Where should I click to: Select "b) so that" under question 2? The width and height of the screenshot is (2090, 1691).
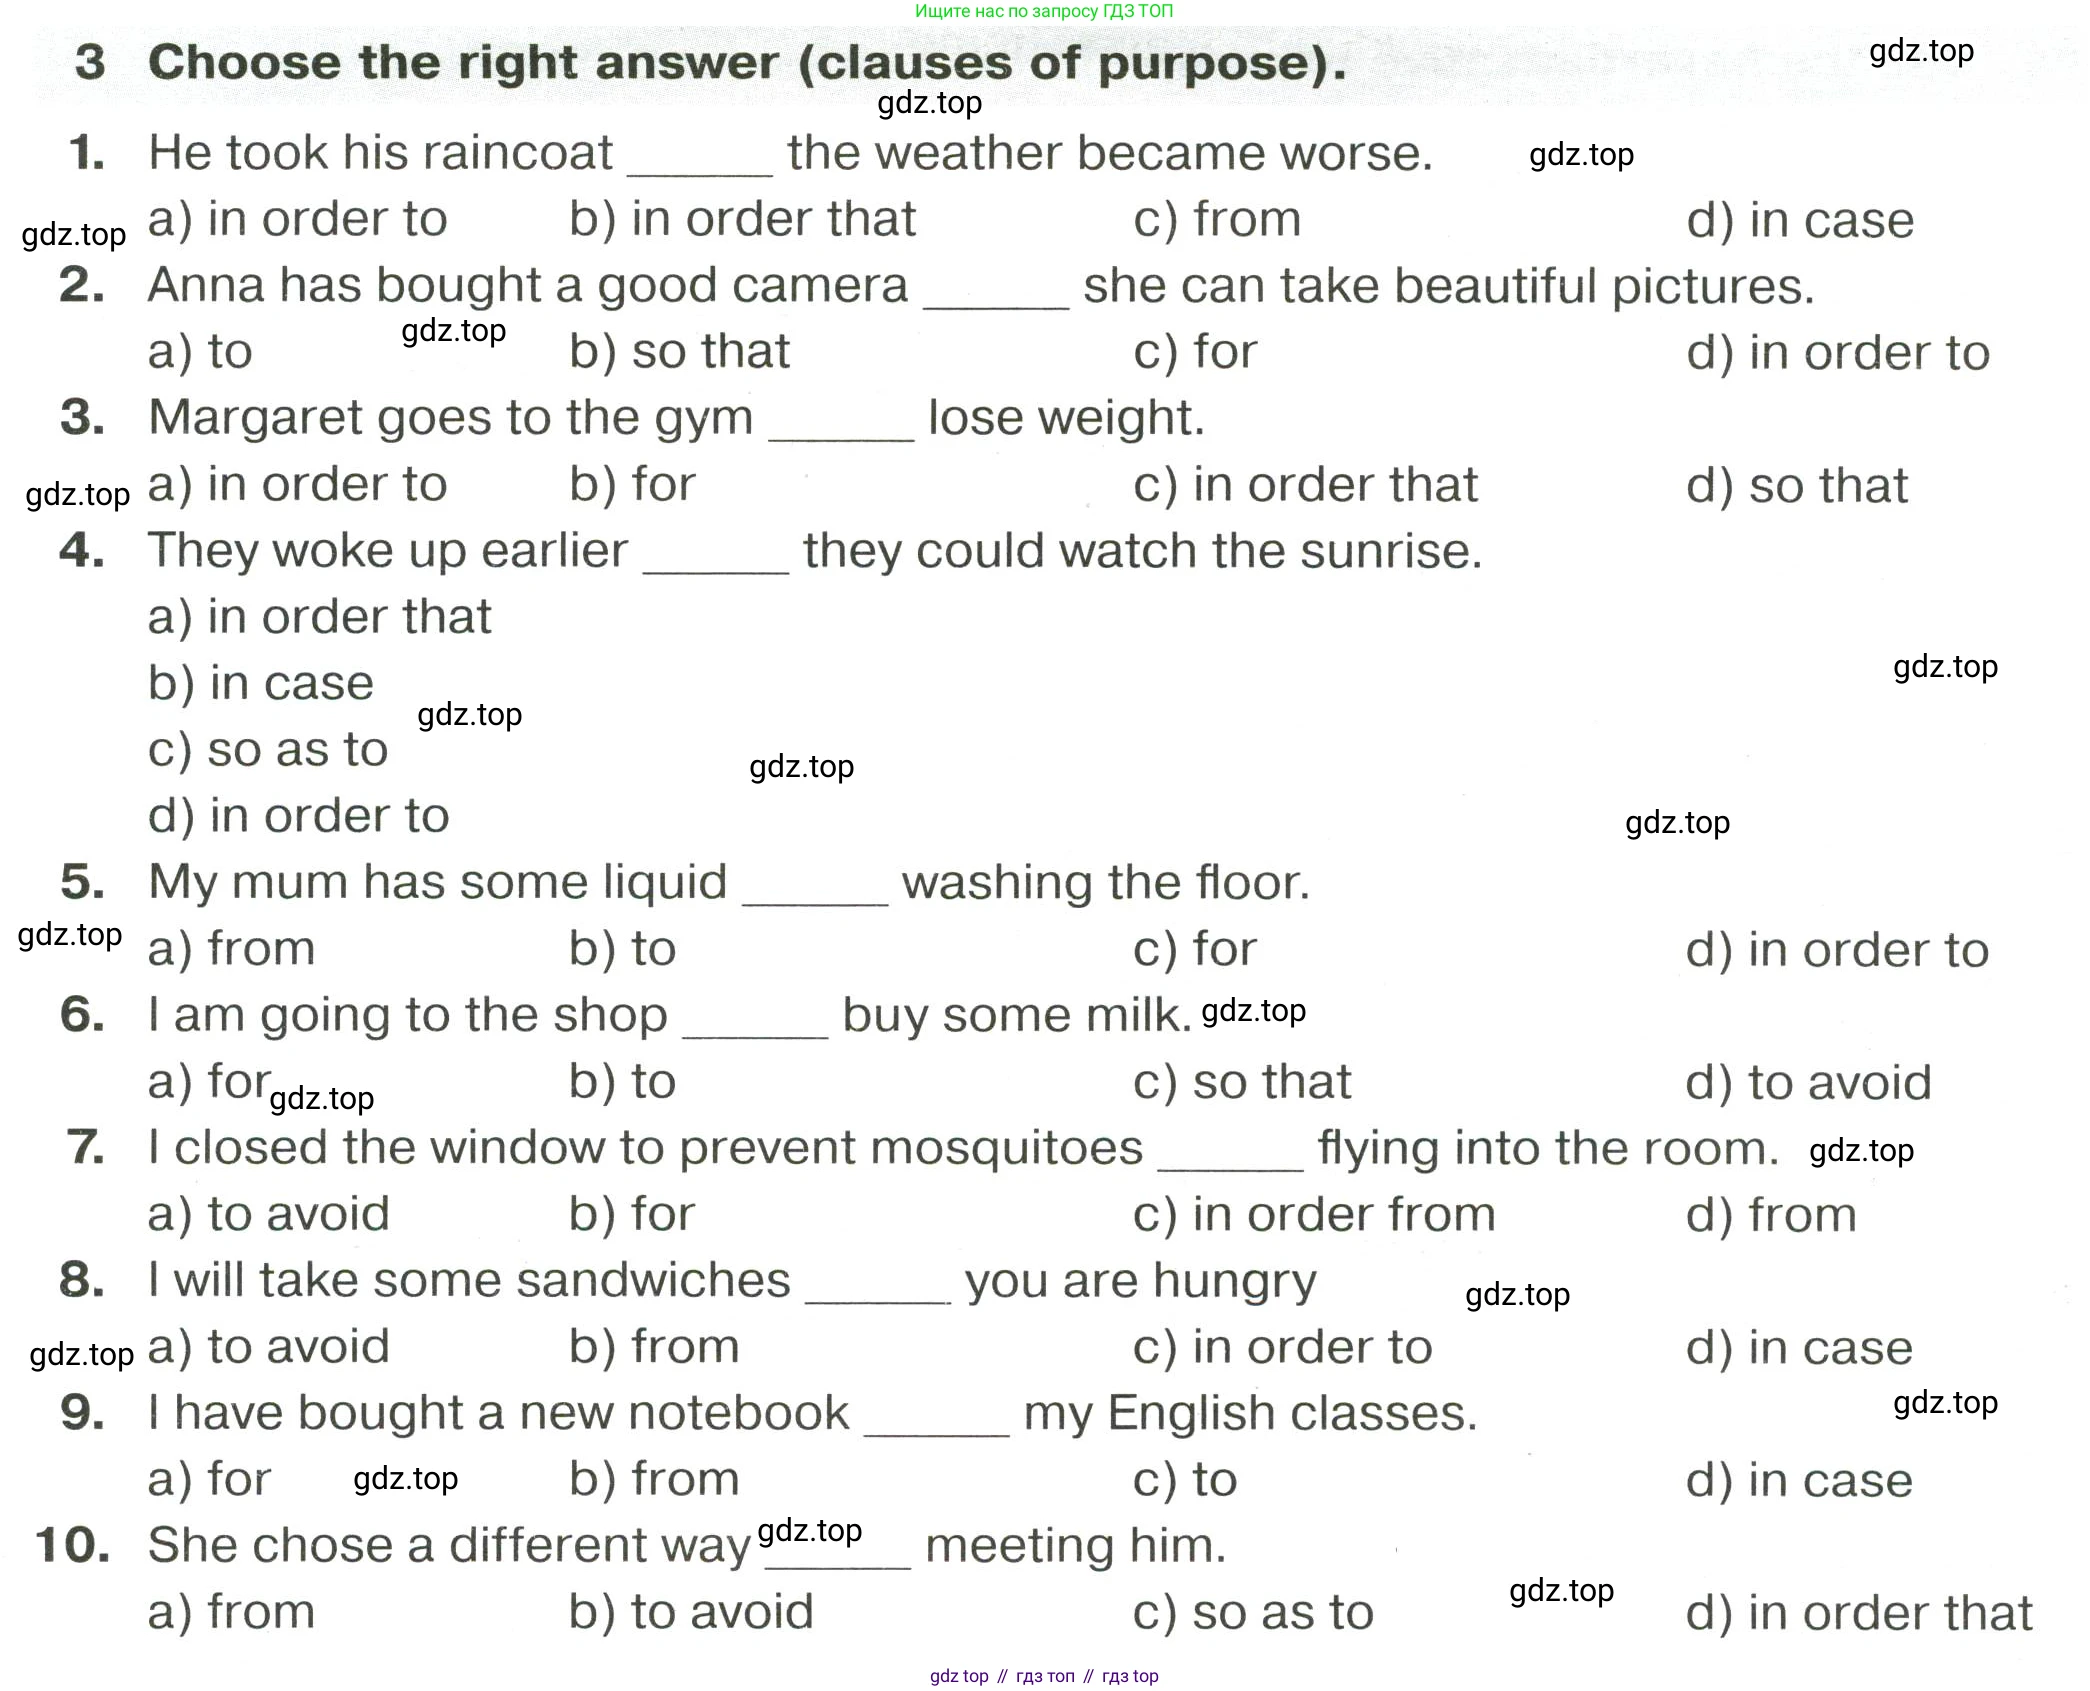pos(679,352)
